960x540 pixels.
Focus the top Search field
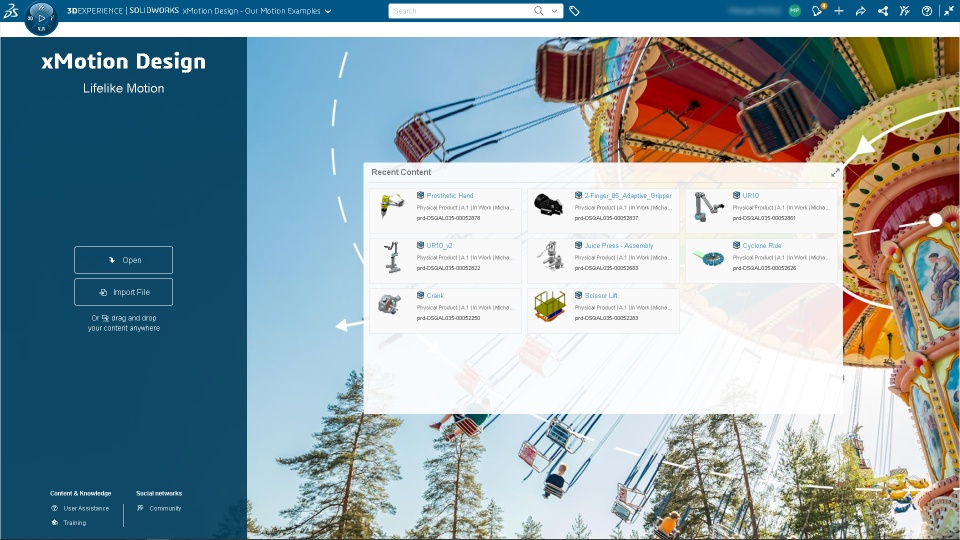(460, 11)
